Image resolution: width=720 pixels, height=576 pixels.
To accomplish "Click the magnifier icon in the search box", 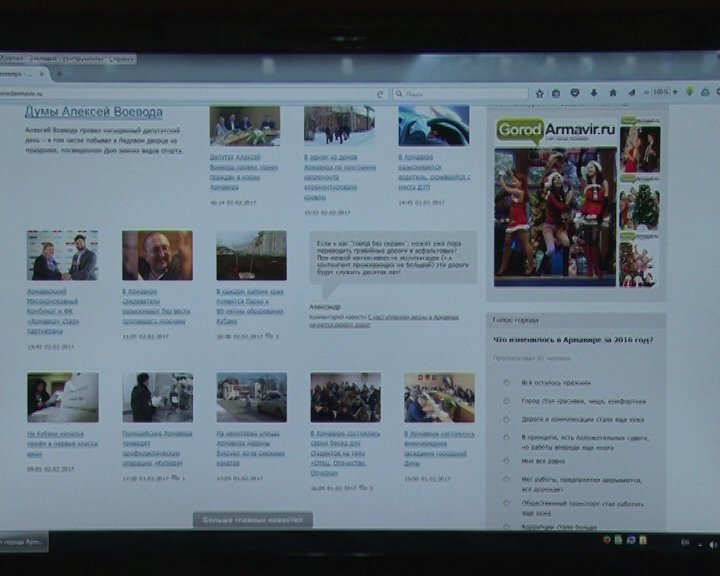I will coord(399,94).
